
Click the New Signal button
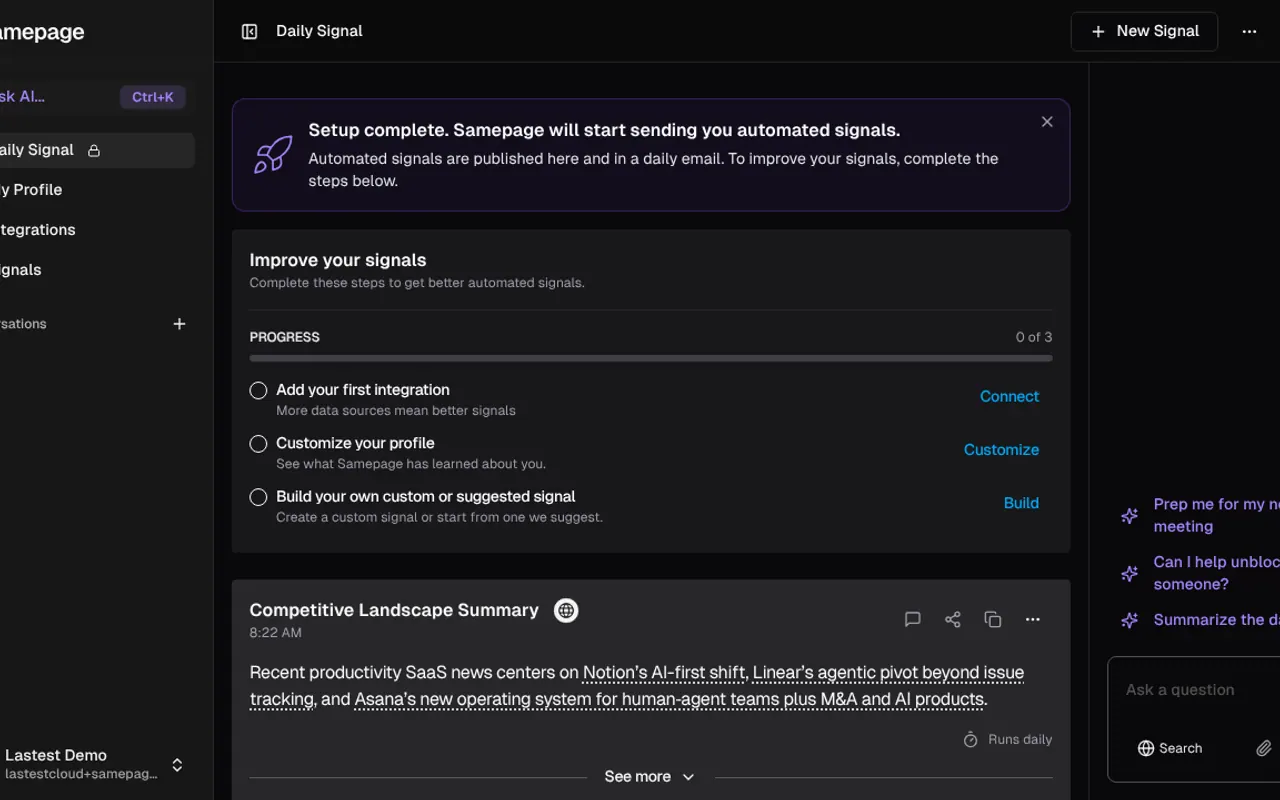coord(1144,31)
